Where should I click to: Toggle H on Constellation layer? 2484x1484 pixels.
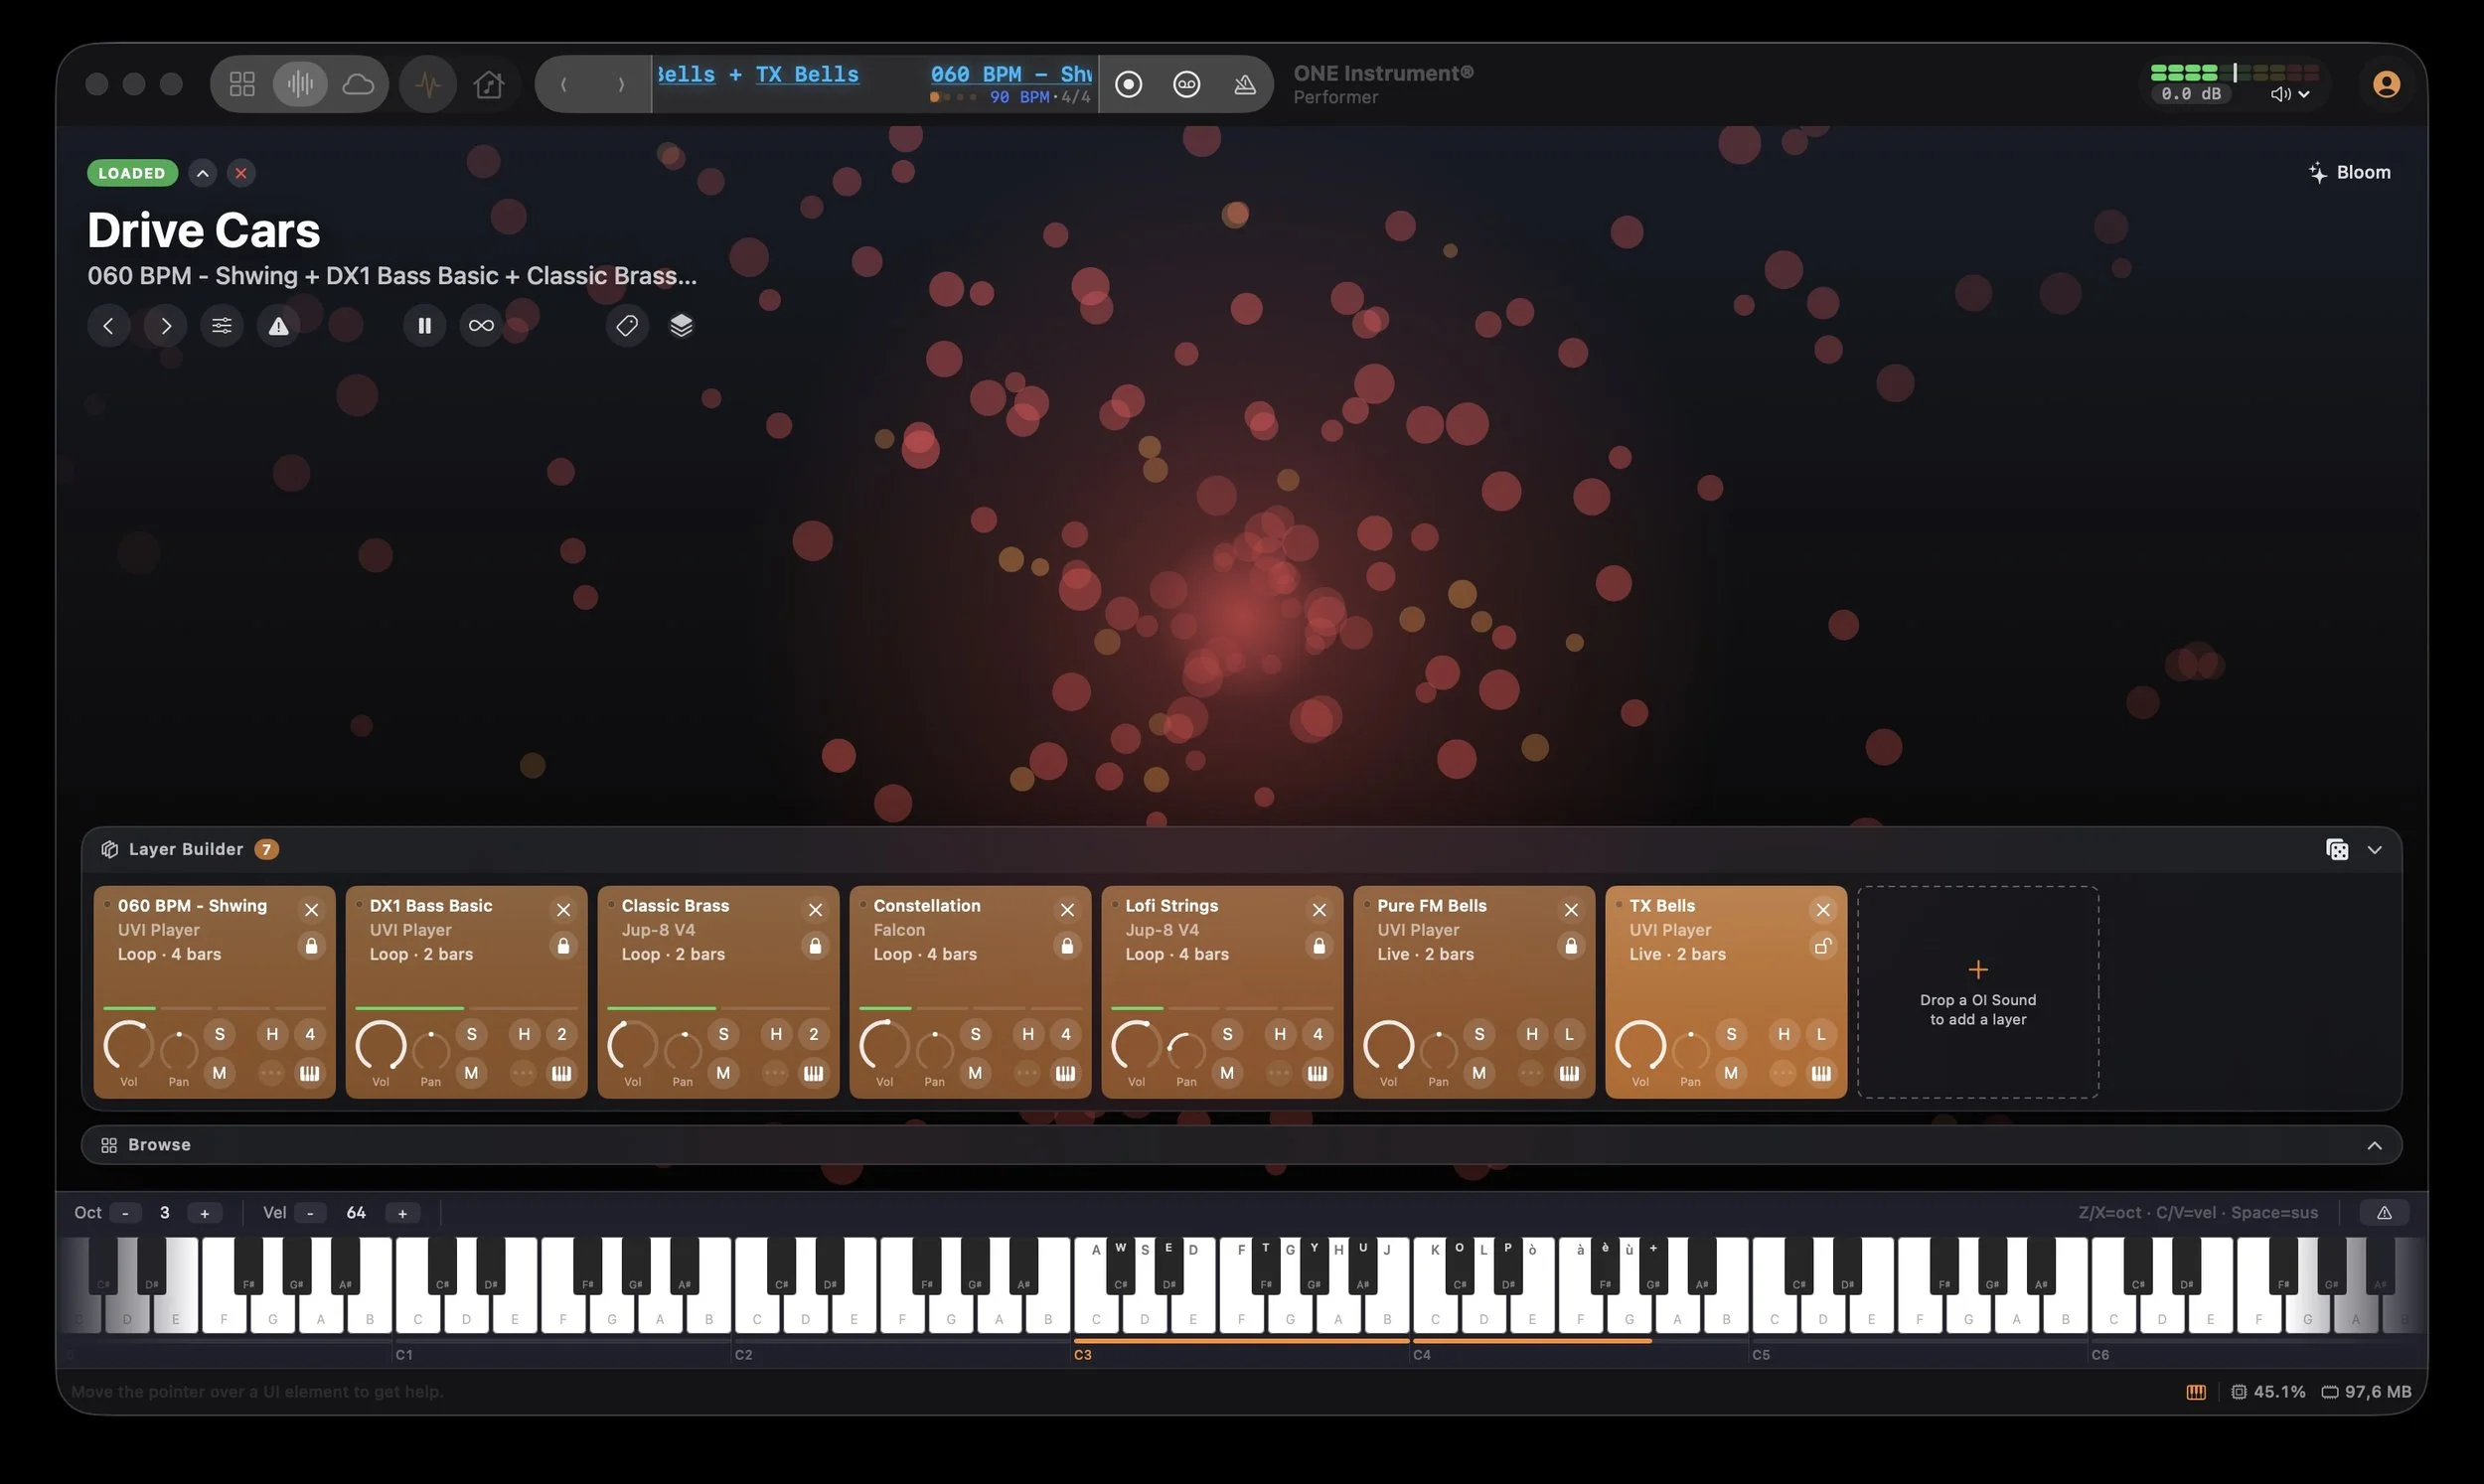tap(1027, 1034)
